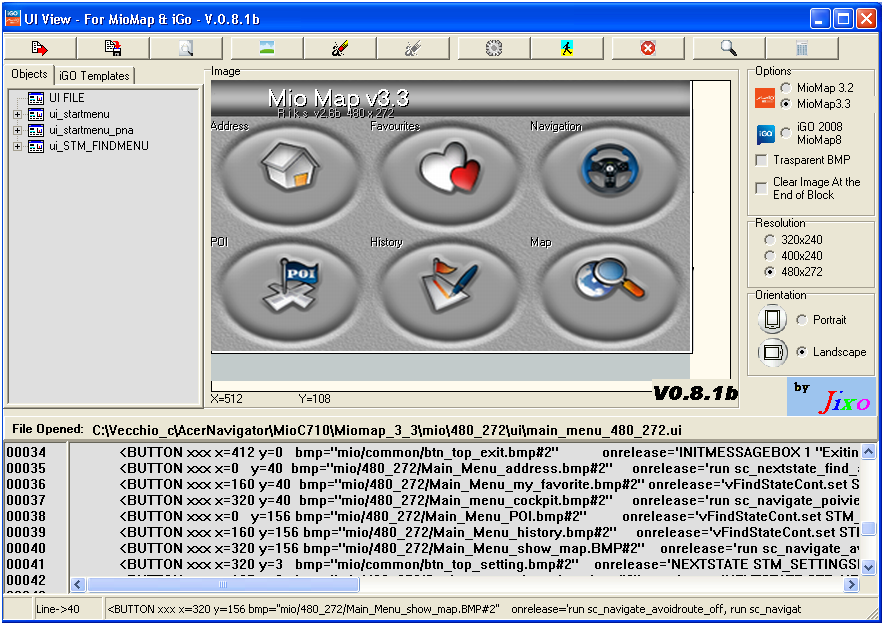Click the open file toolbar icon with red arrow
Viewport: 885px width, 625px height.
tap(40, 48)
